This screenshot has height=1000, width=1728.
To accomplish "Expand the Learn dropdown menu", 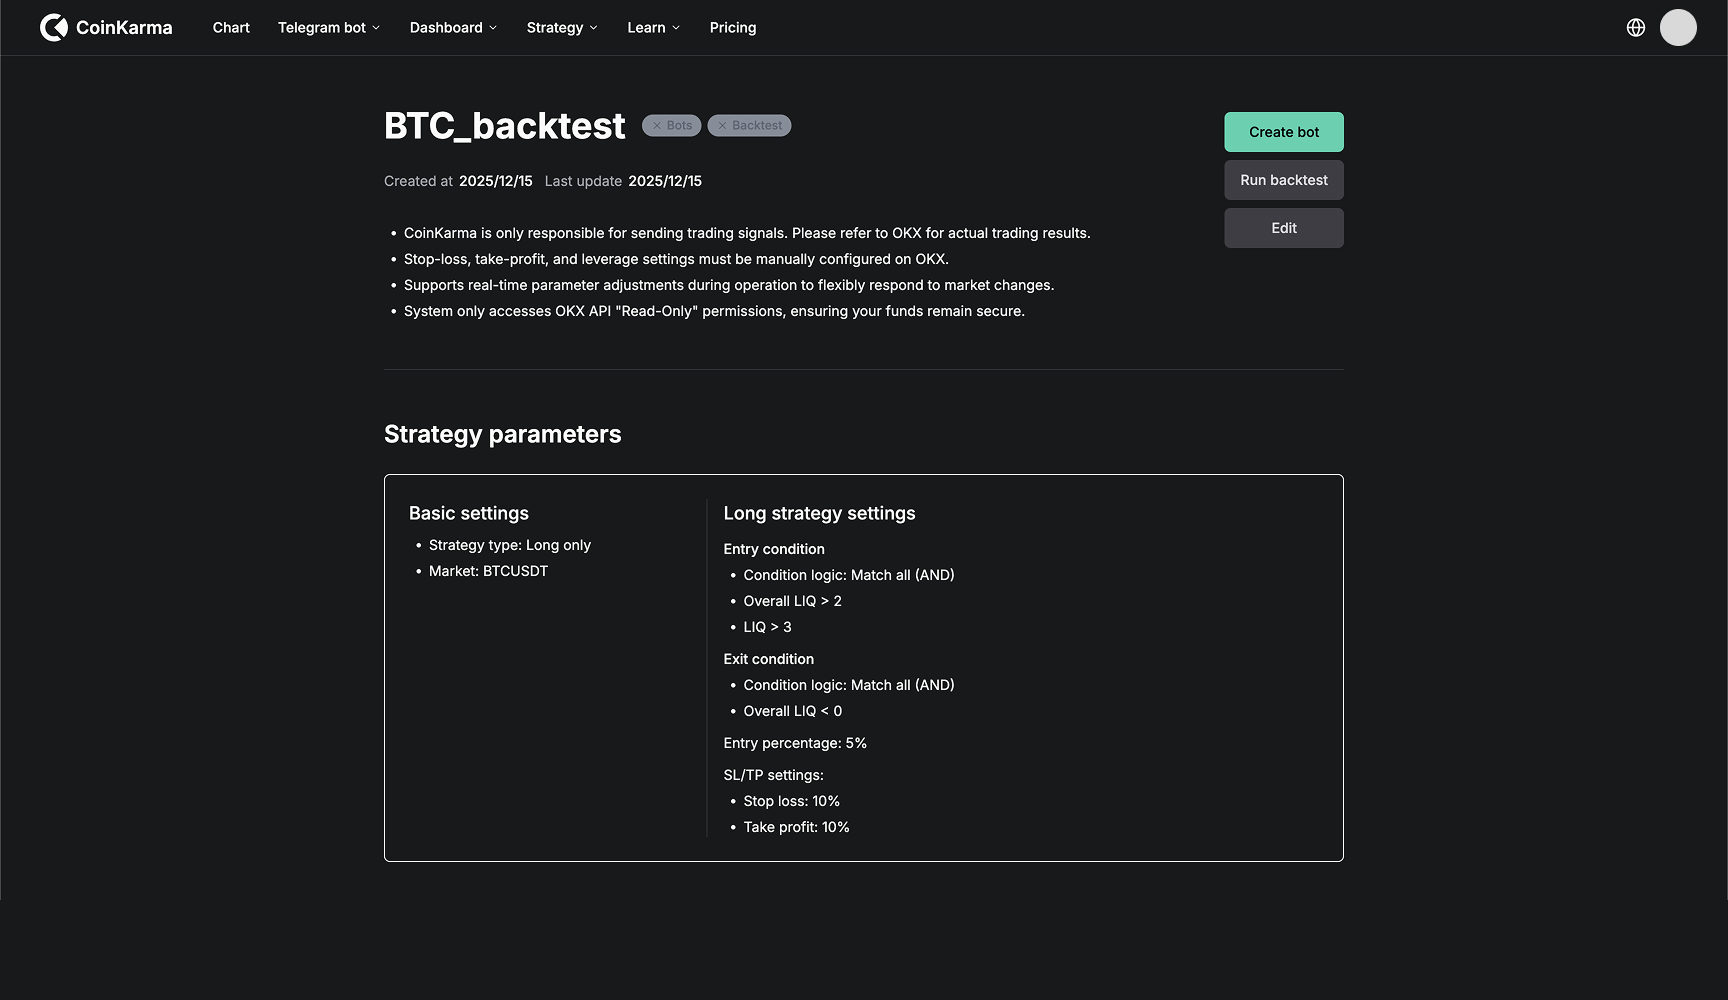I will [x=653, y=28].
